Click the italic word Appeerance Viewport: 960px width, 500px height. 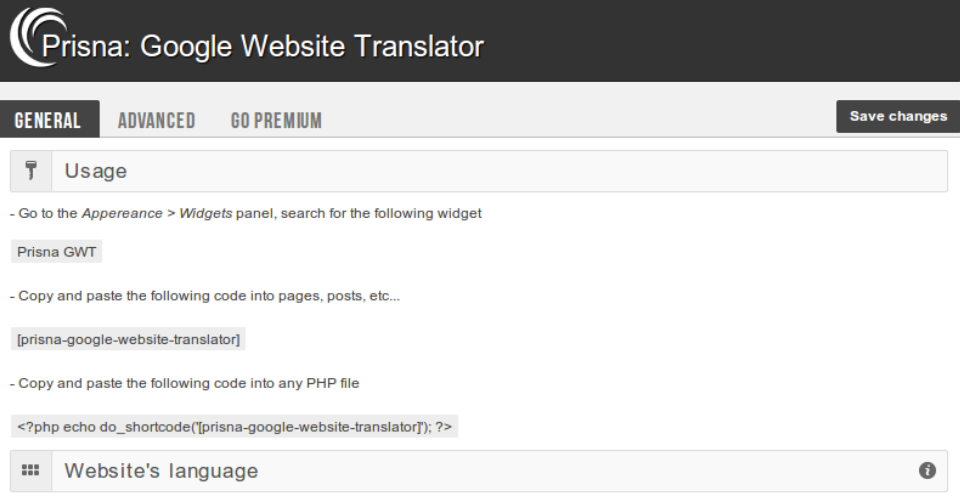122,214
